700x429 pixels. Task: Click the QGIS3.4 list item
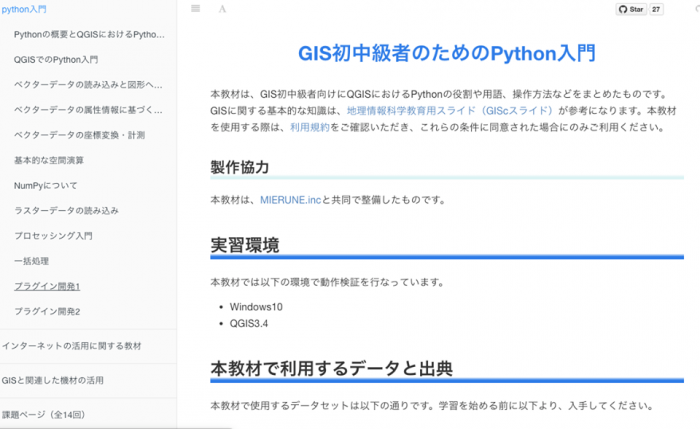coord(249,324)
